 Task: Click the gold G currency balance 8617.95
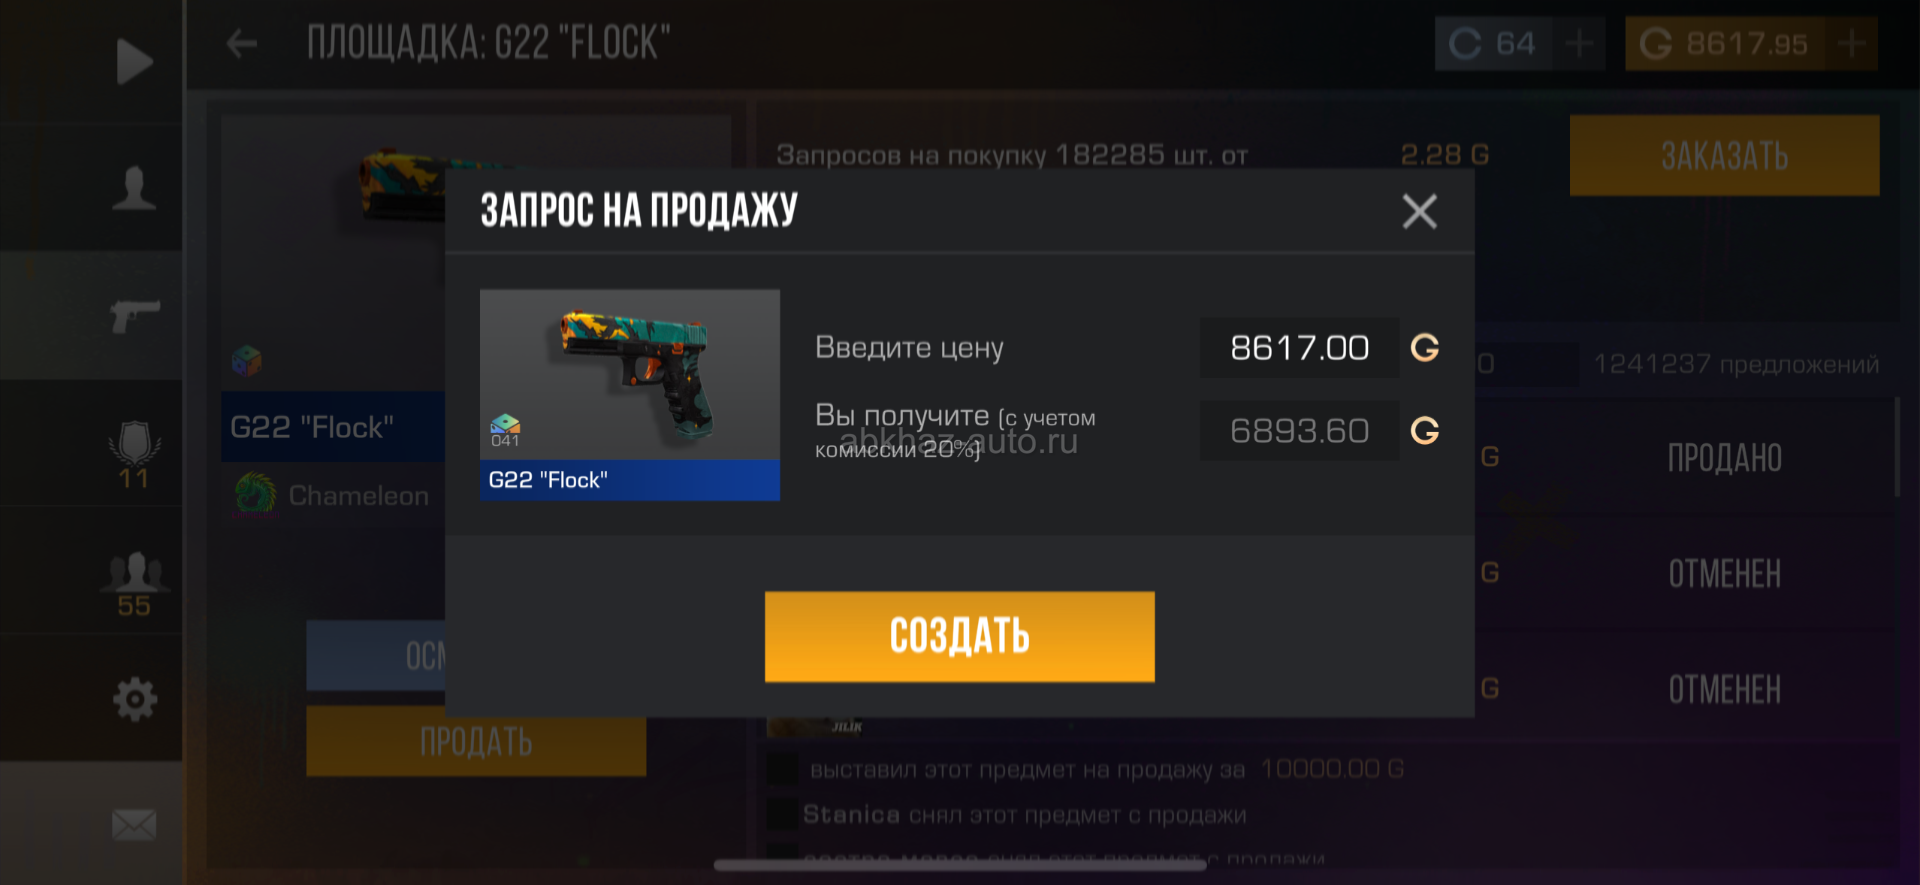1724,44
